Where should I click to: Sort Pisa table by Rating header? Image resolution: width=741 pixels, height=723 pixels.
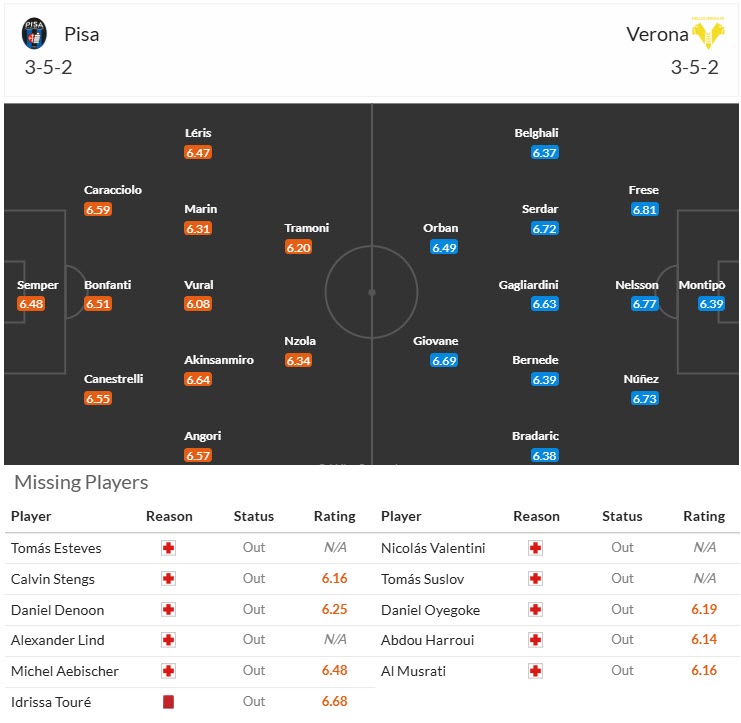(x=334, y=517)
